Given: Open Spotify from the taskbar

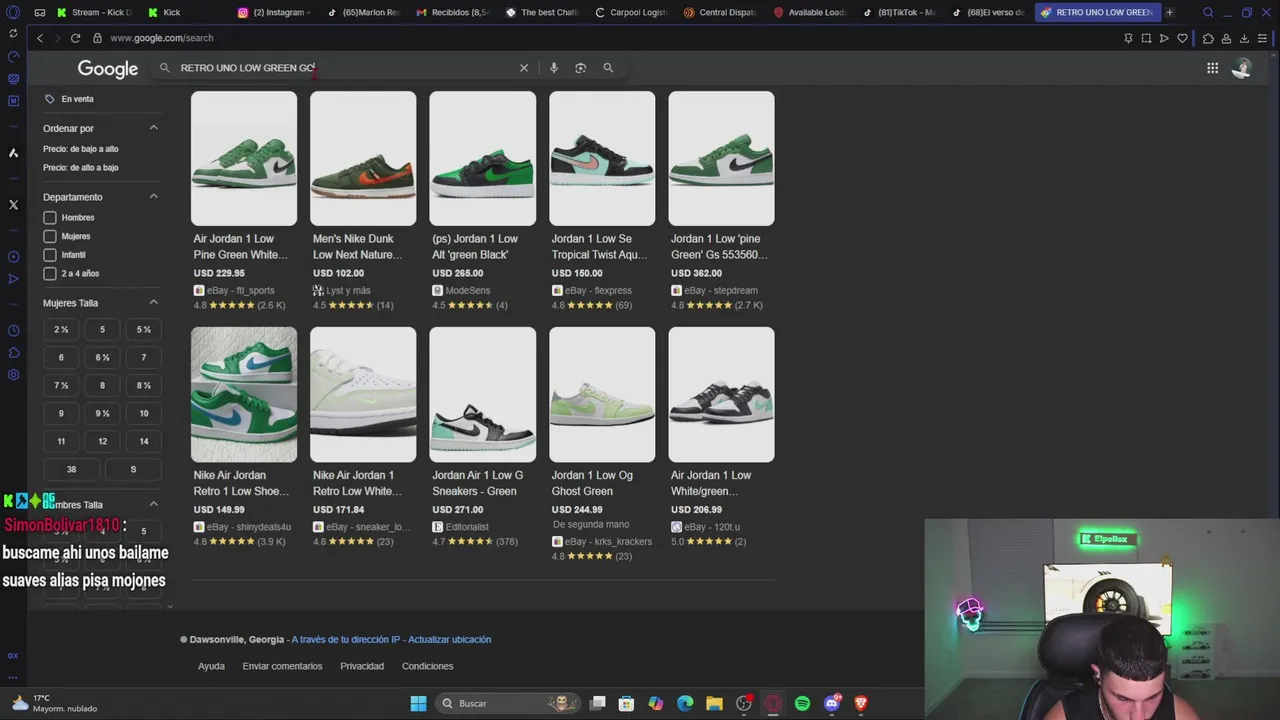Looking at the screenshot, I should pyautogui.click(x=802, y=703).
